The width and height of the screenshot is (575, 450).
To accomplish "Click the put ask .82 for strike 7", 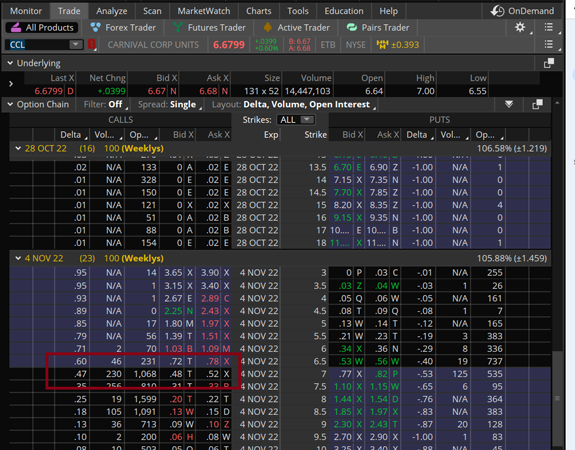I will [x=381, y=374].
